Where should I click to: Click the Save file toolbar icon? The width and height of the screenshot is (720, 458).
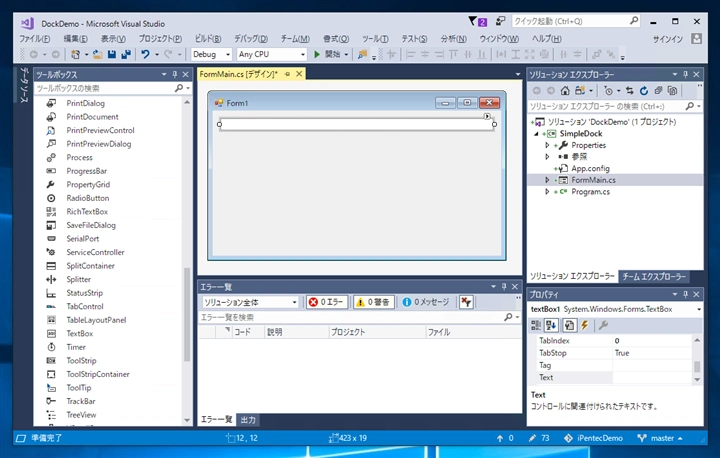click(x=112, y=54)
